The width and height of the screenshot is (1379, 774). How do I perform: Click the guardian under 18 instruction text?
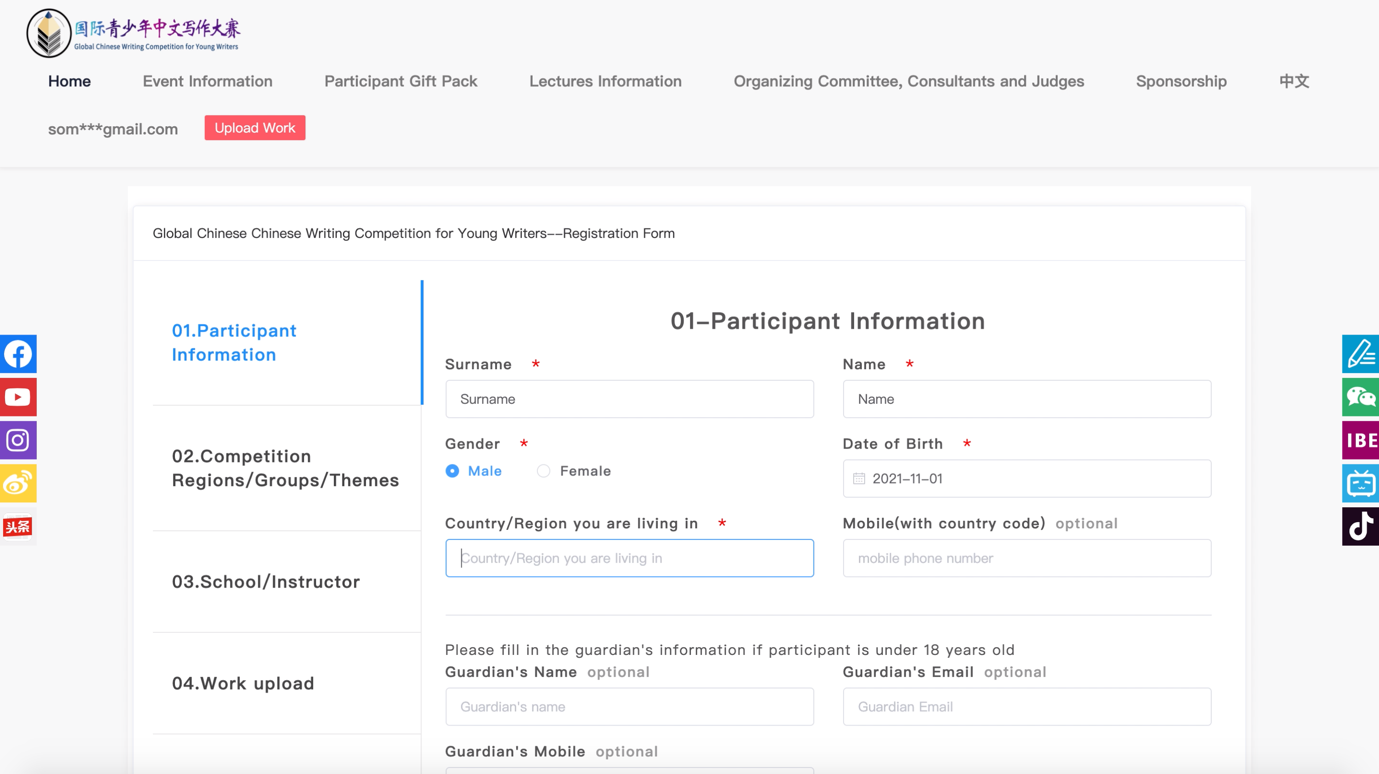[730, 650]
